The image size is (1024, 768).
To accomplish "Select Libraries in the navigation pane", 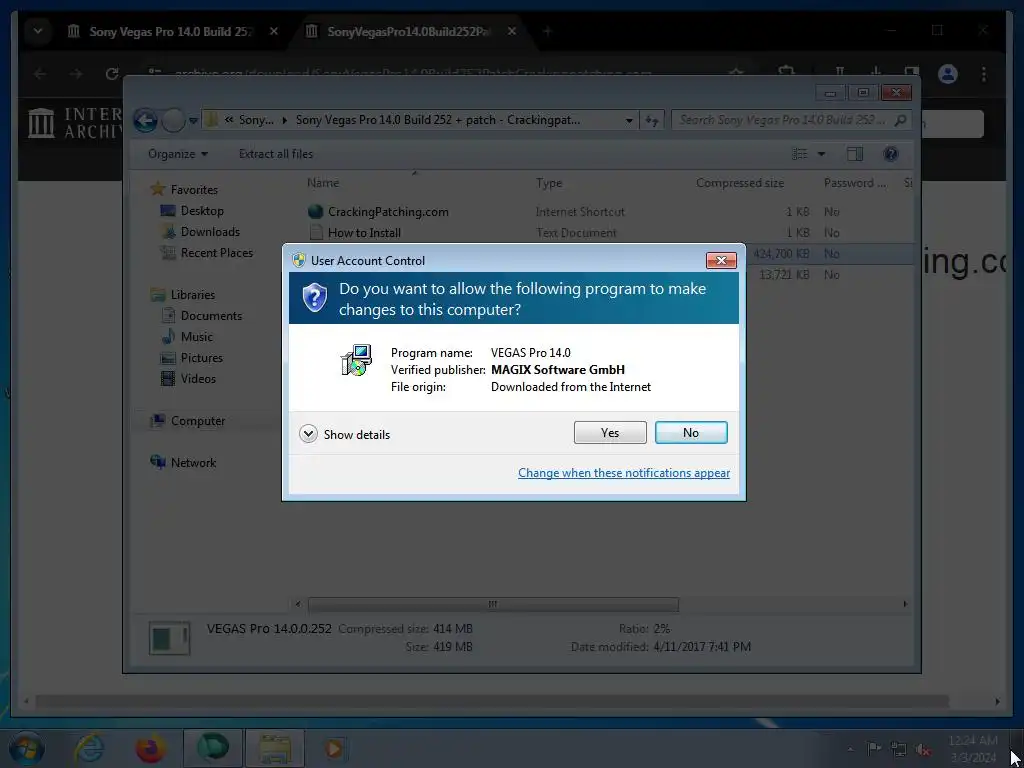I will (193, 295).
